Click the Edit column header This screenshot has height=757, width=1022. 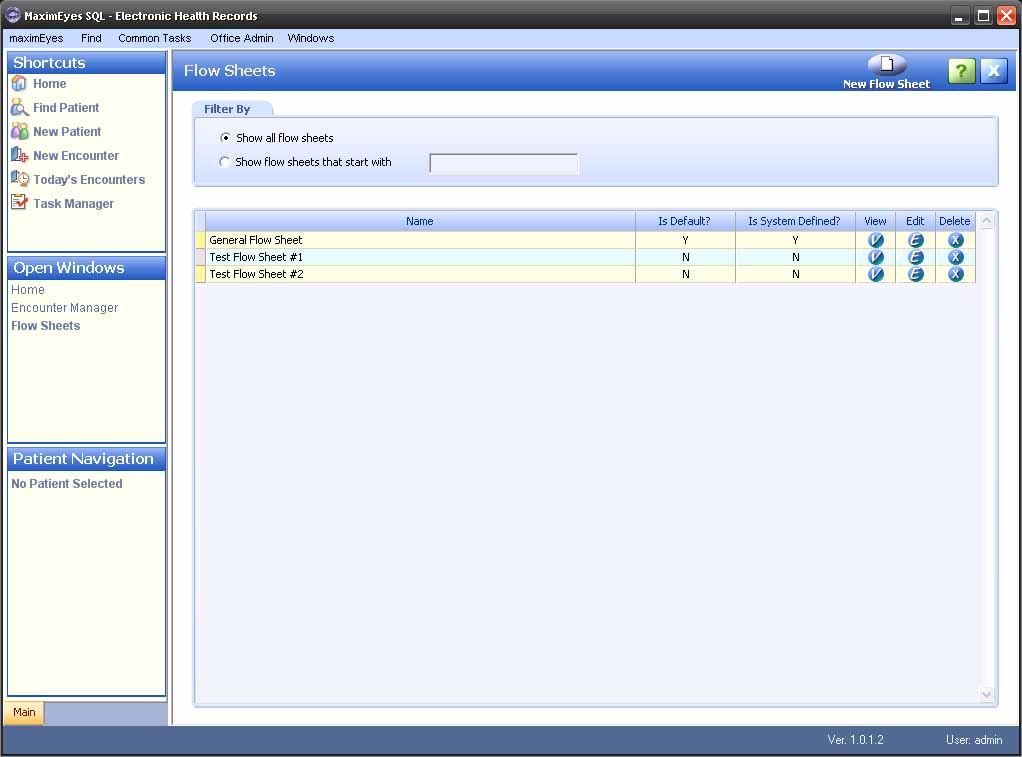click(915, 221)
